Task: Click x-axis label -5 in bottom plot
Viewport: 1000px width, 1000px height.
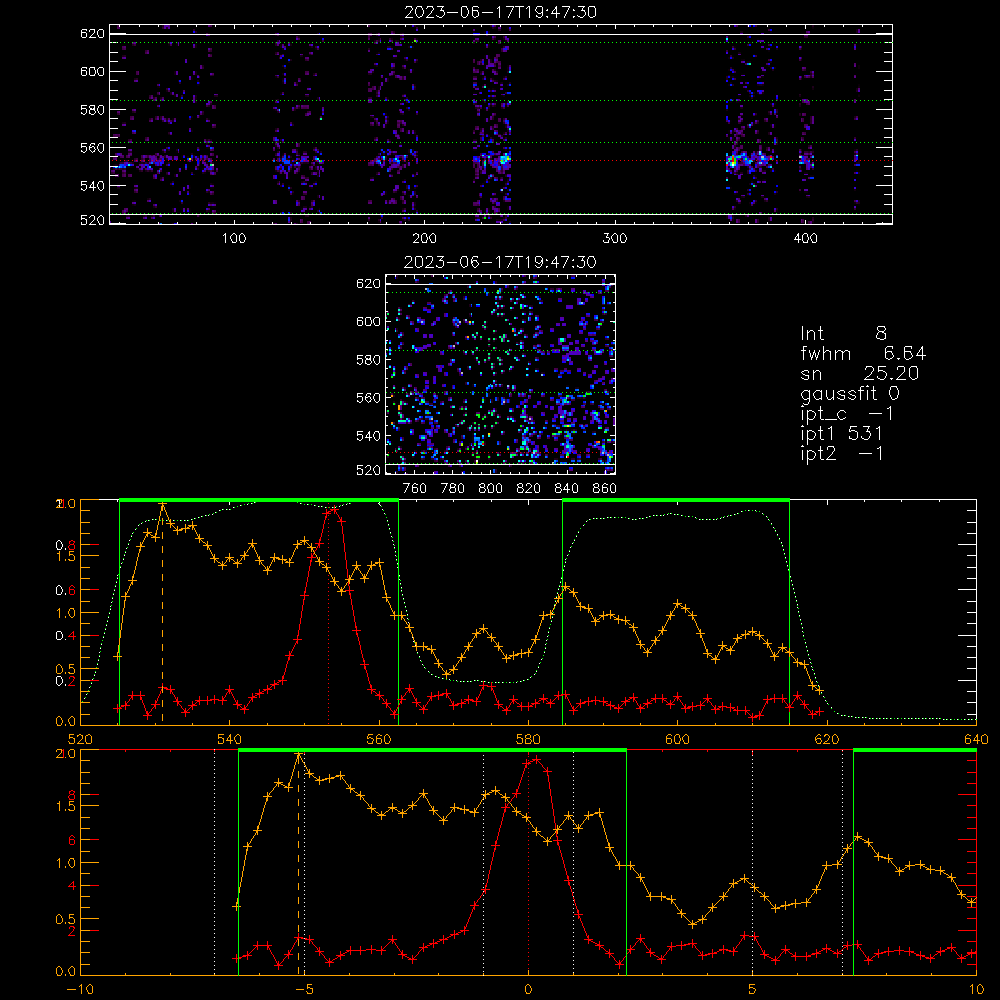Action: click(304, 990)
